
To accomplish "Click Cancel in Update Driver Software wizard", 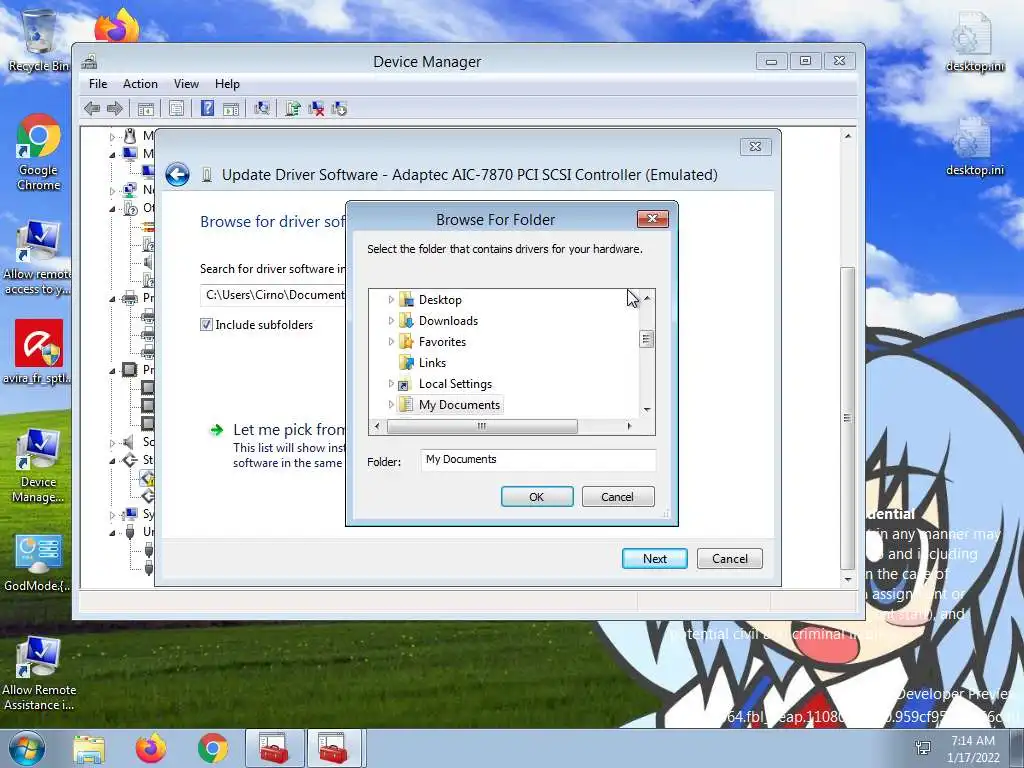I will (x=729, y=559).
